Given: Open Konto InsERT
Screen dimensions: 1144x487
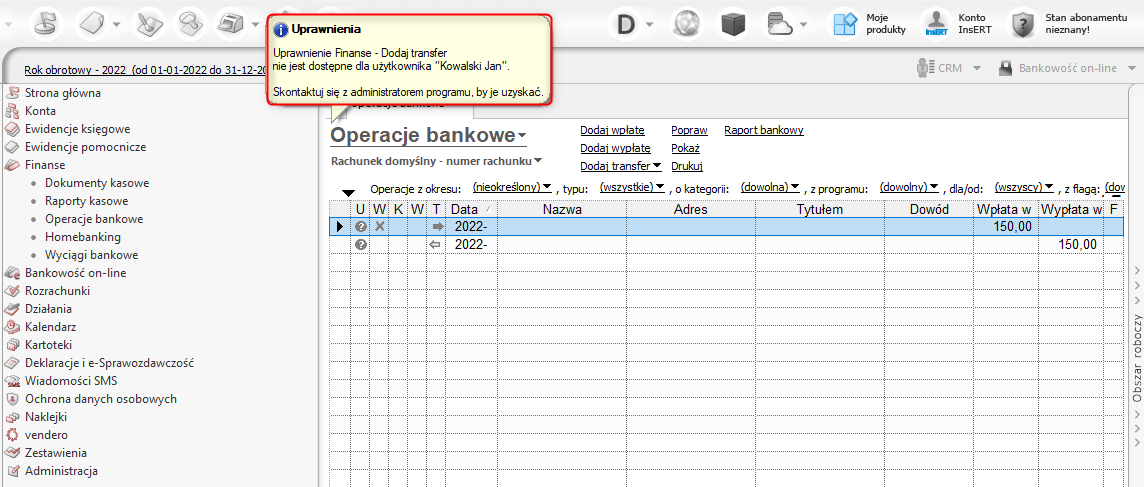Looking at the screenshot, I should click(956, 24).
